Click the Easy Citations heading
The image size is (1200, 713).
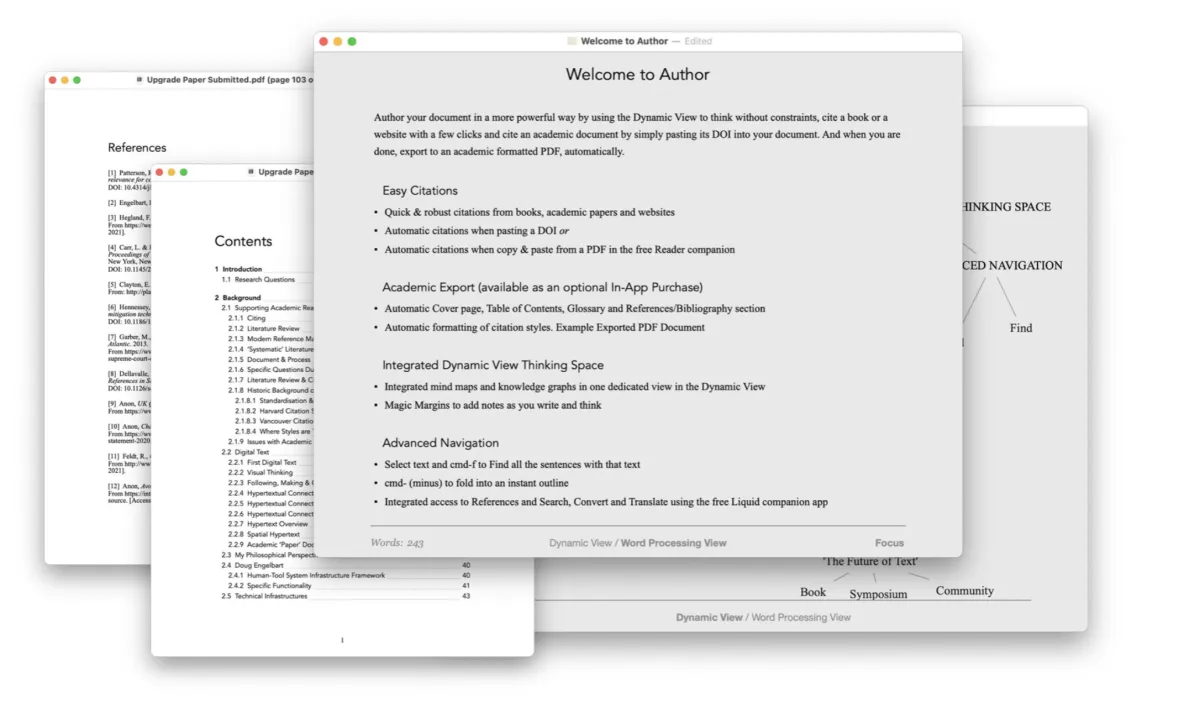click(420, 190)
